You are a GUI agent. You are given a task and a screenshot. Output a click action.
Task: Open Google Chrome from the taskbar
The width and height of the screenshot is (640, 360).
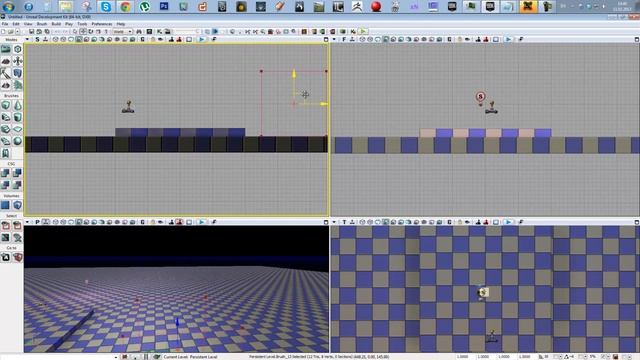(x=125, y=7)
